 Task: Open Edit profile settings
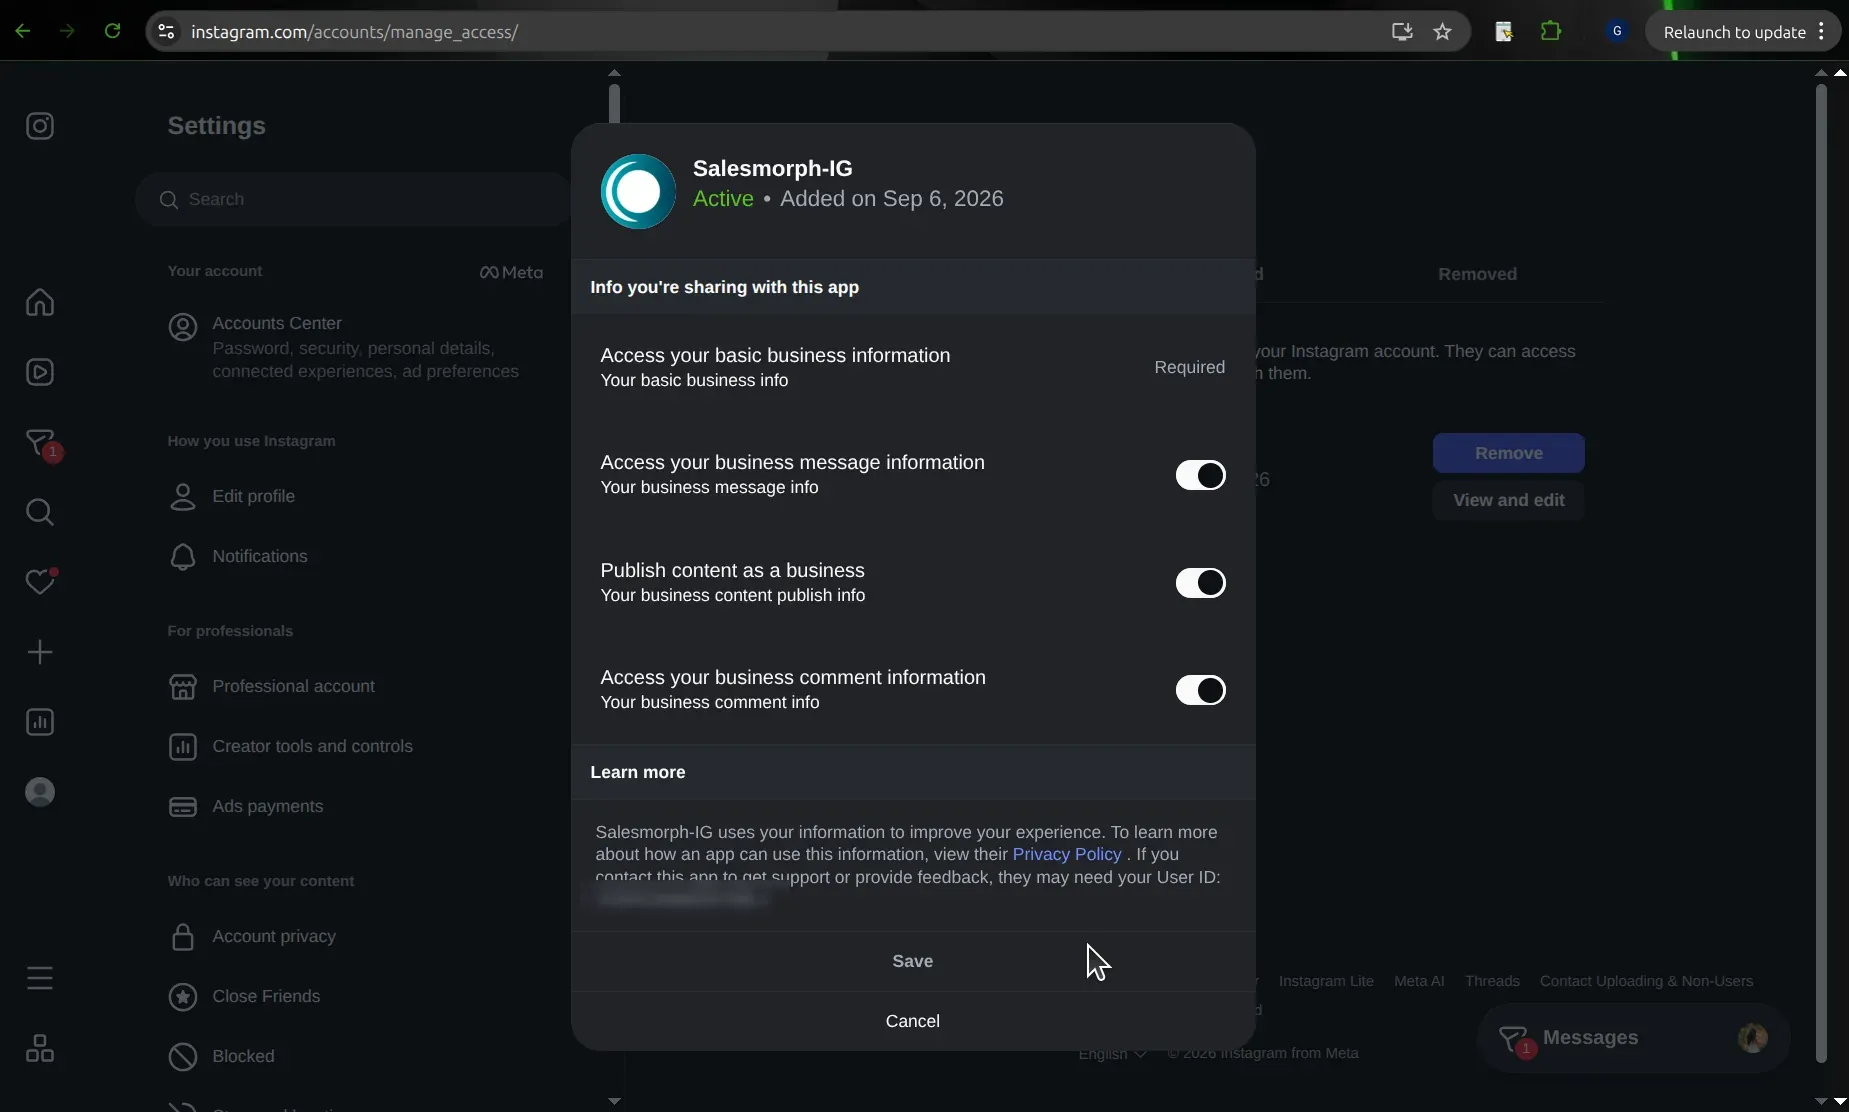tap(355, 496)
